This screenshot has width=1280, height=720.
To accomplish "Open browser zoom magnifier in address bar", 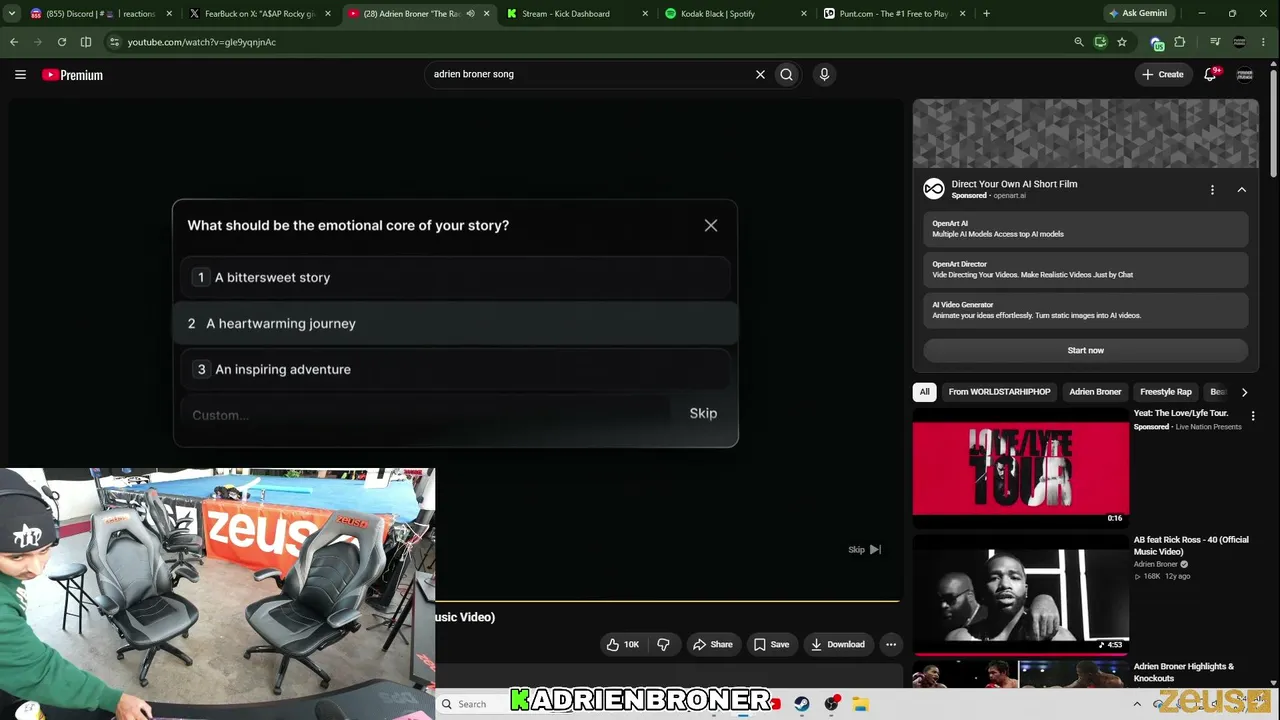I will point(1078,42).
